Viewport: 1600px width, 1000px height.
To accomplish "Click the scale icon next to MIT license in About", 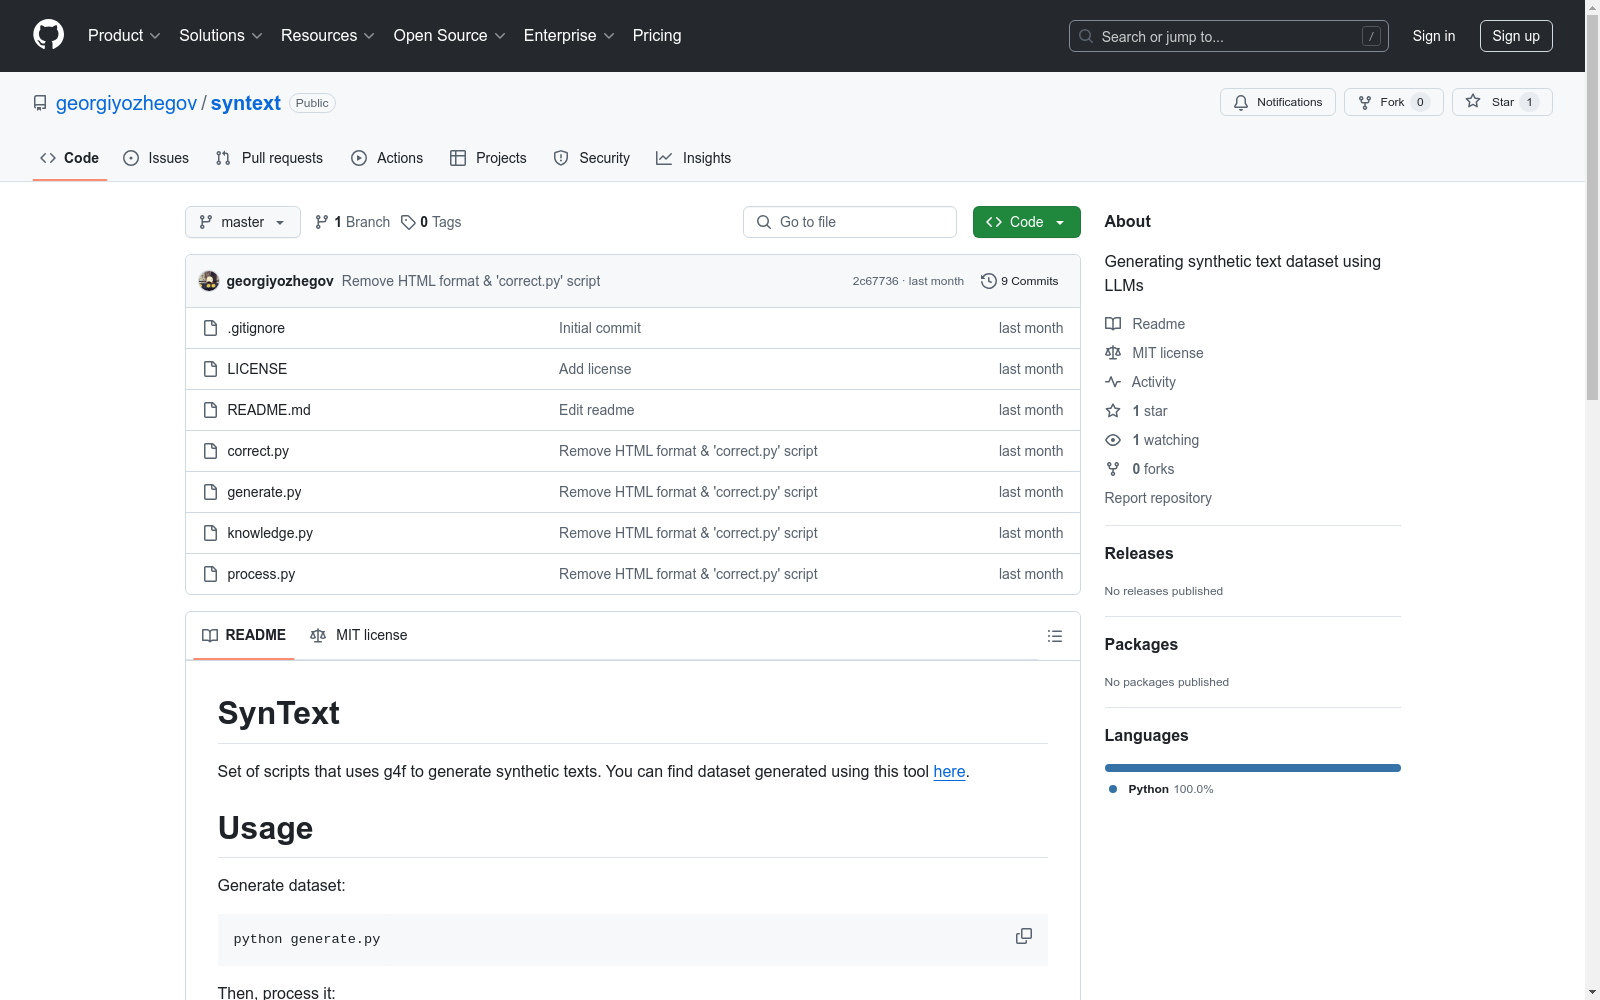I will pyautogui.click(x=1113, y=353).
